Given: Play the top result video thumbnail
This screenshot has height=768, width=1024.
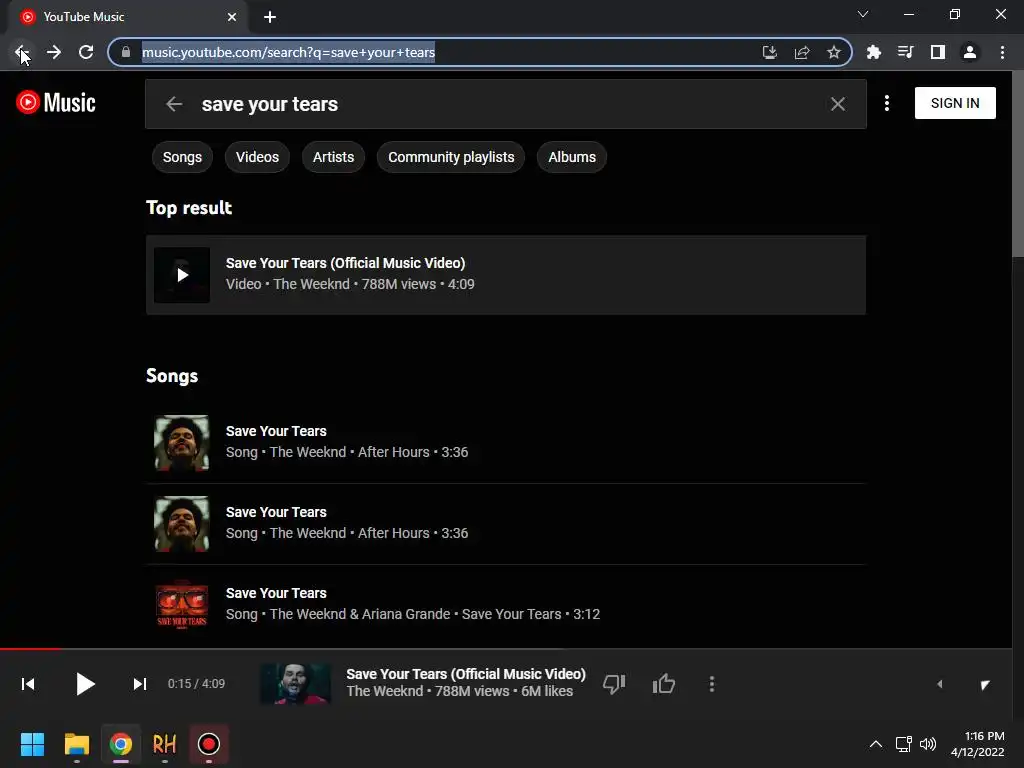Looking at the screenshot, I should coord(182,275).
